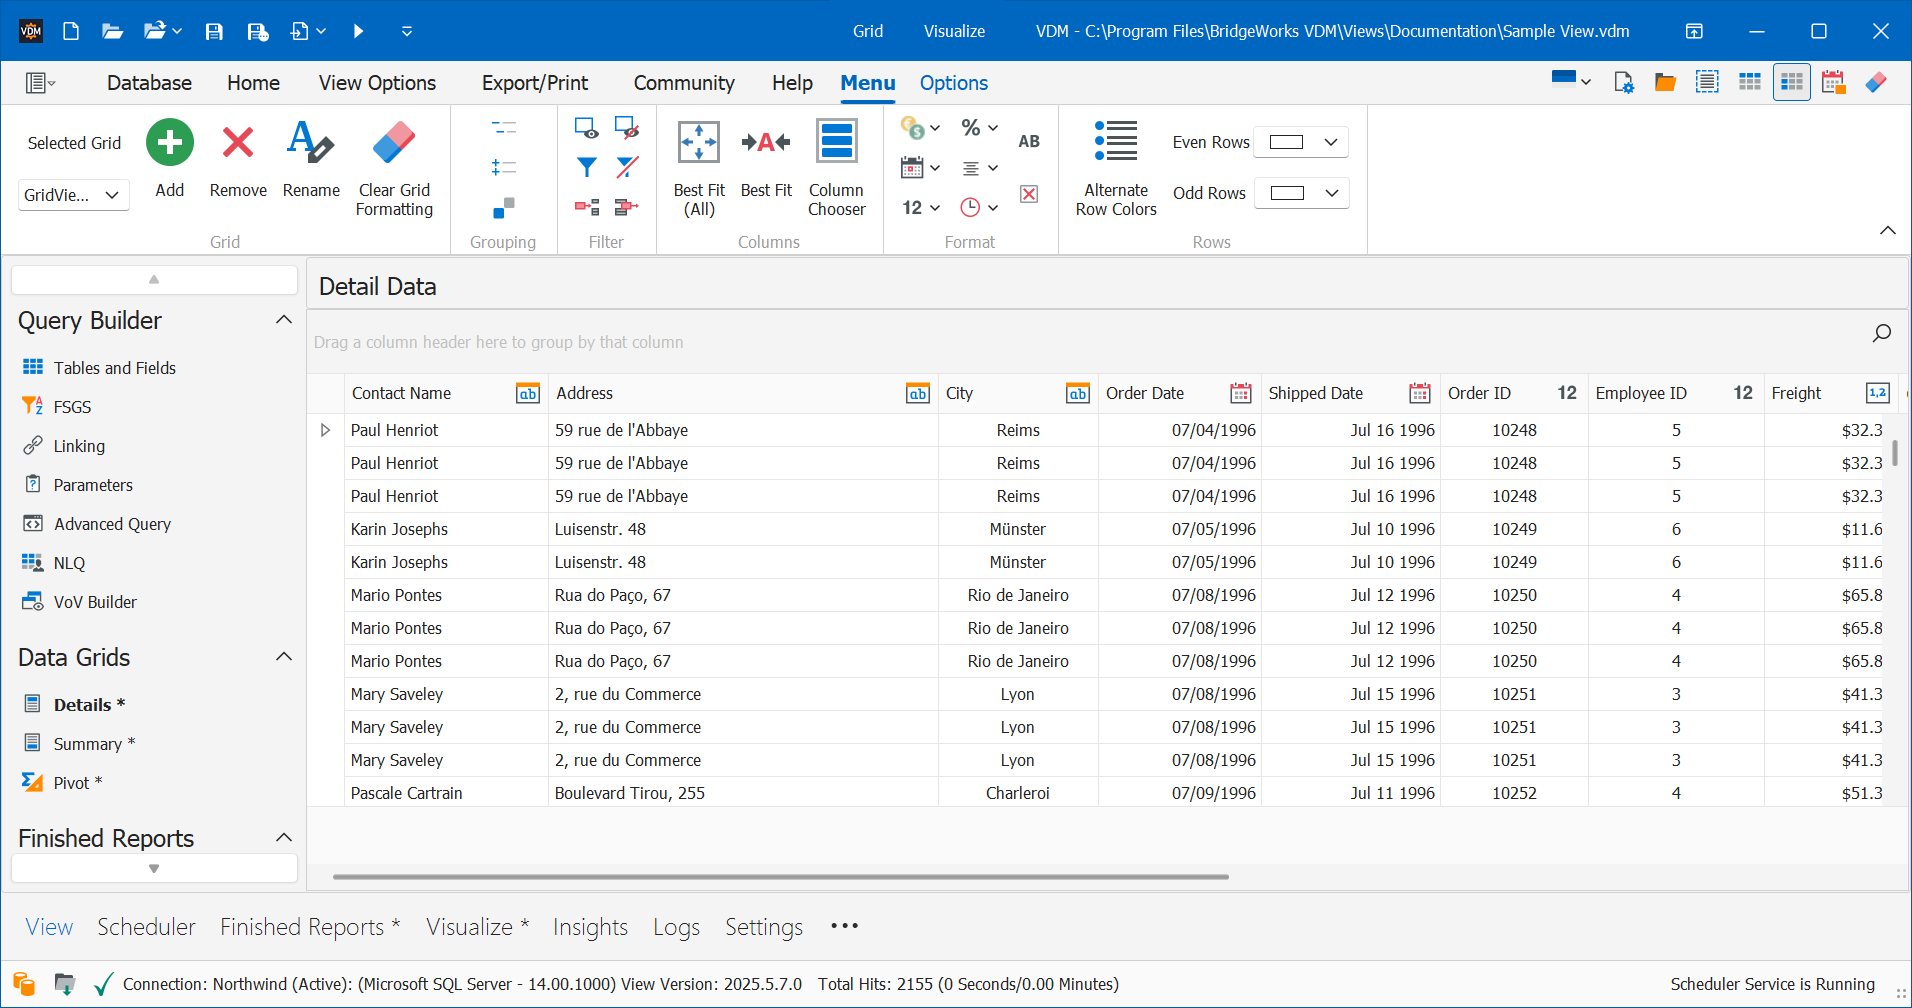Open the orange folder icon
The height and width of the screenshot is (1008, 1912).
tap(1665, 82)
